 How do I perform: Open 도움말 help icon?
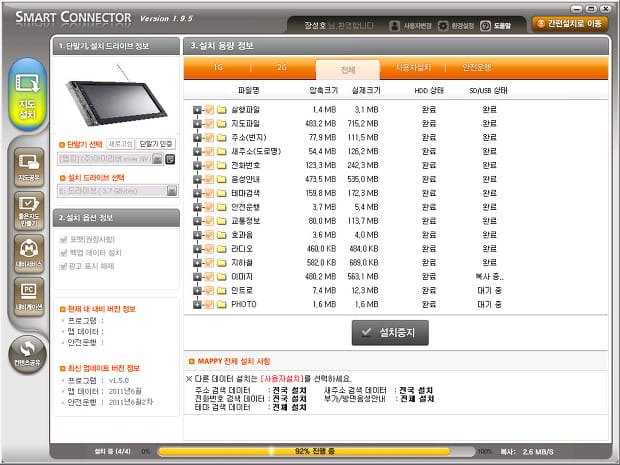click(486, 24)
